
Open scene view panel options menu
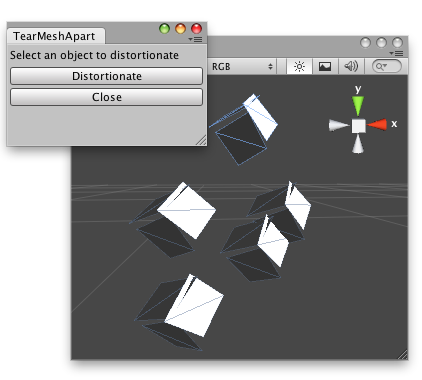[x=396, y=53]
